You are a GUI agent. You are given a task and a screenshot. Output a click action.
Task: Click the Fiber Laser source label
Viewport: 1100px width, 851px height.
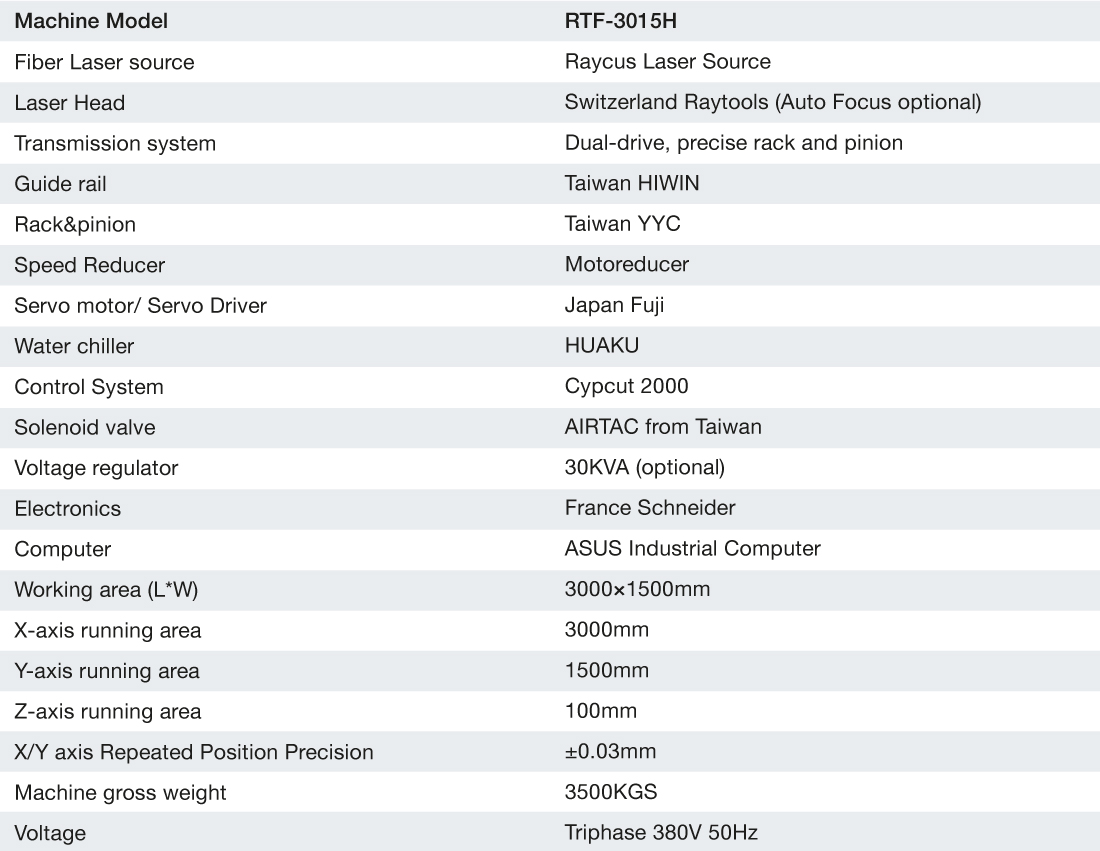[104, 62]
